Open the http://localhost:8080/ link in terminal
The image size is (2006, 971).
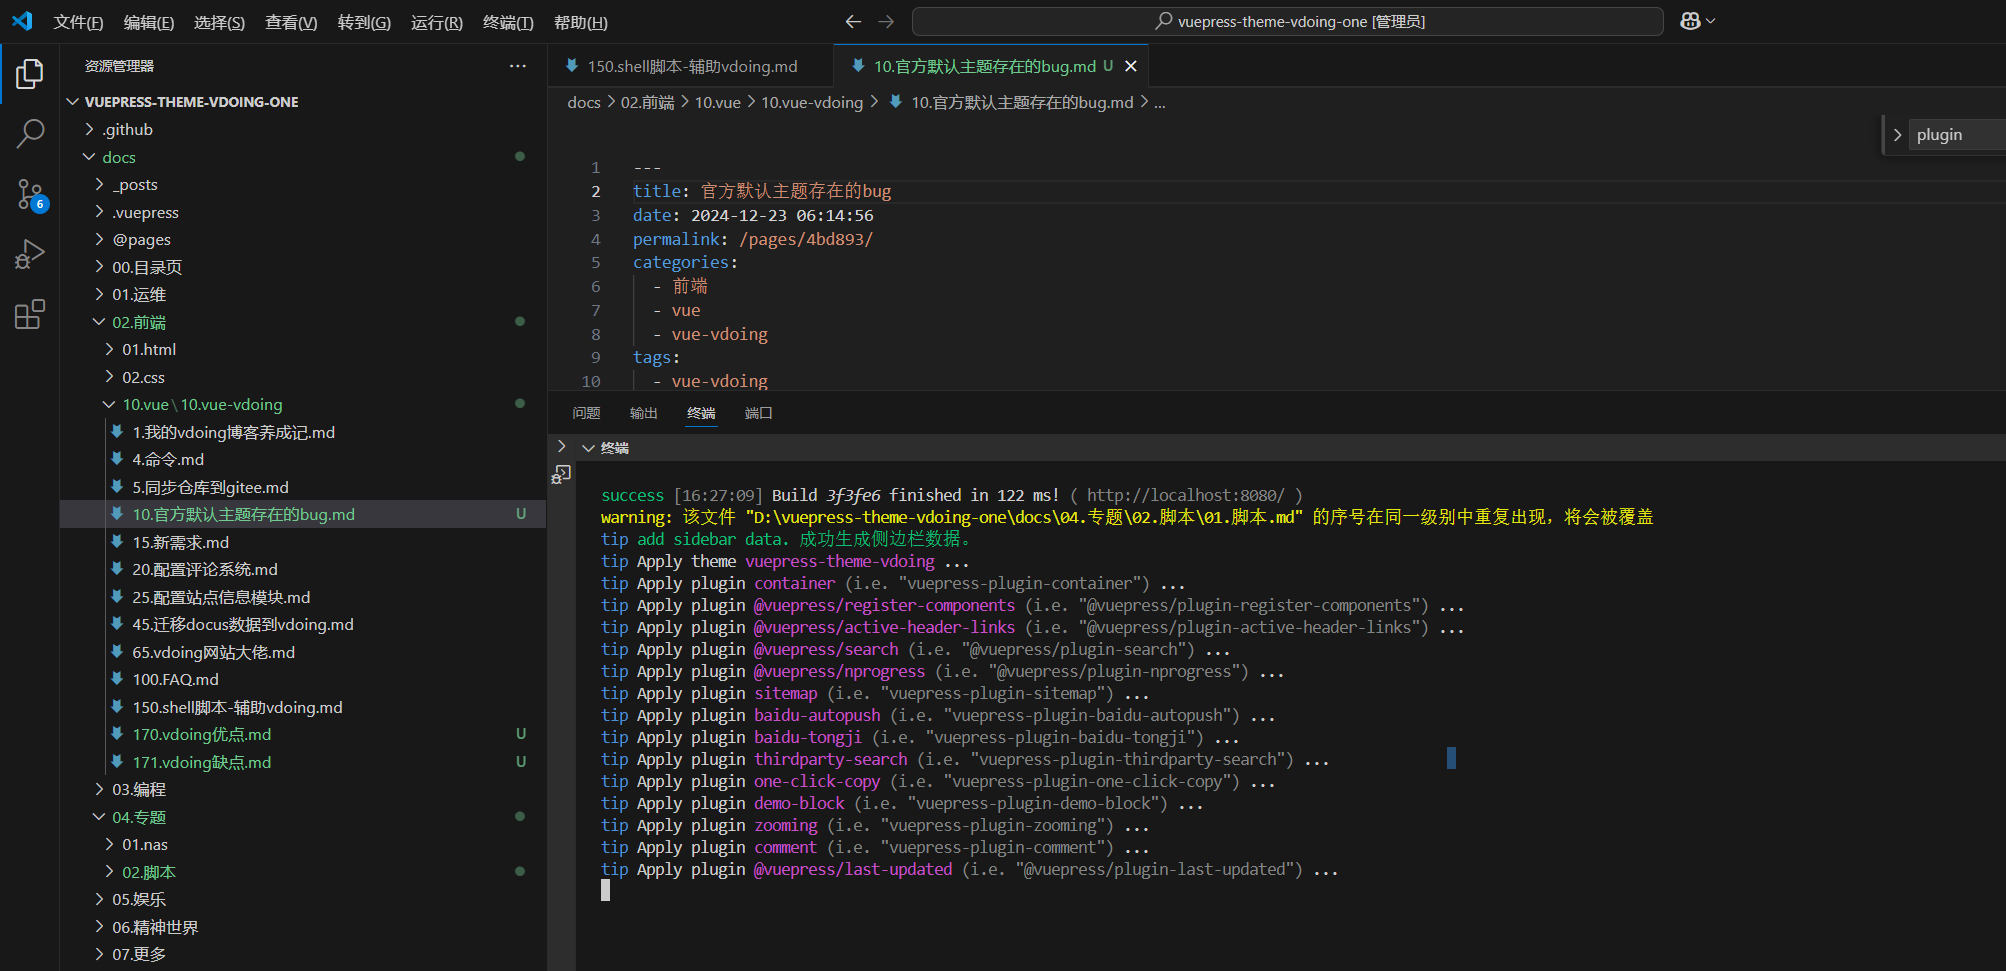[x=1185, y=495]
